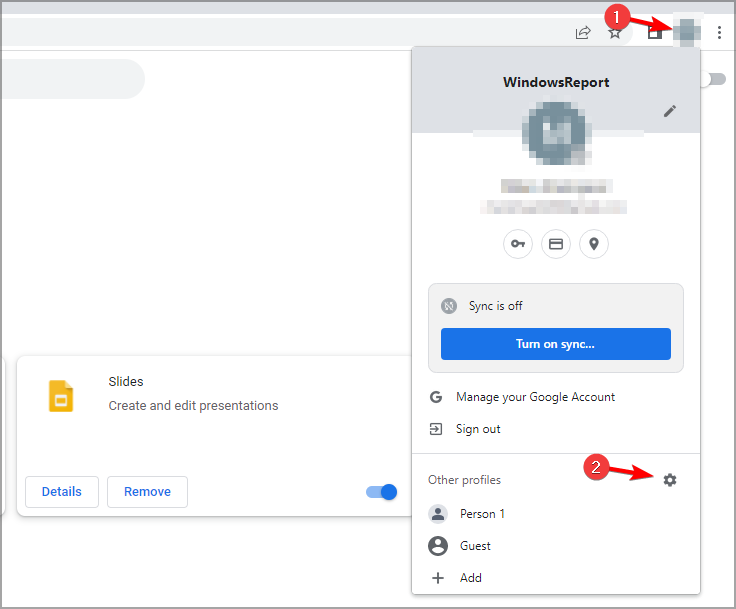The image size is (736, 609).
Task: Open saved passwords via key icon
Action: click(518, 244)
